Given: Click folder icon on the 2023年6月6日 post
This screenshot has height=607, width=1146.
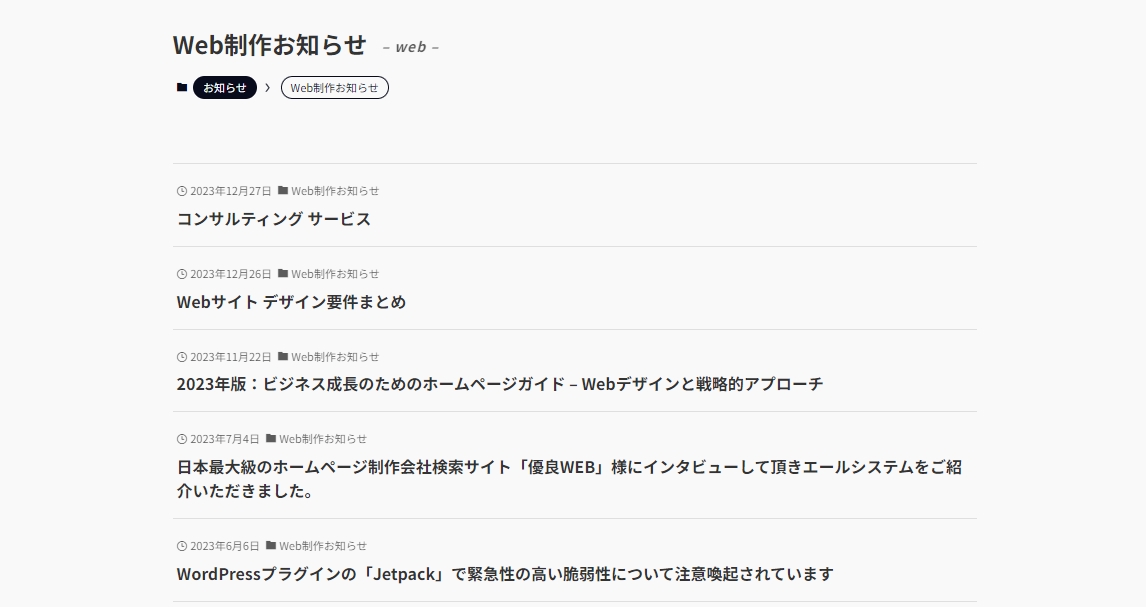Looking at the screenshot, I should 270,545.
